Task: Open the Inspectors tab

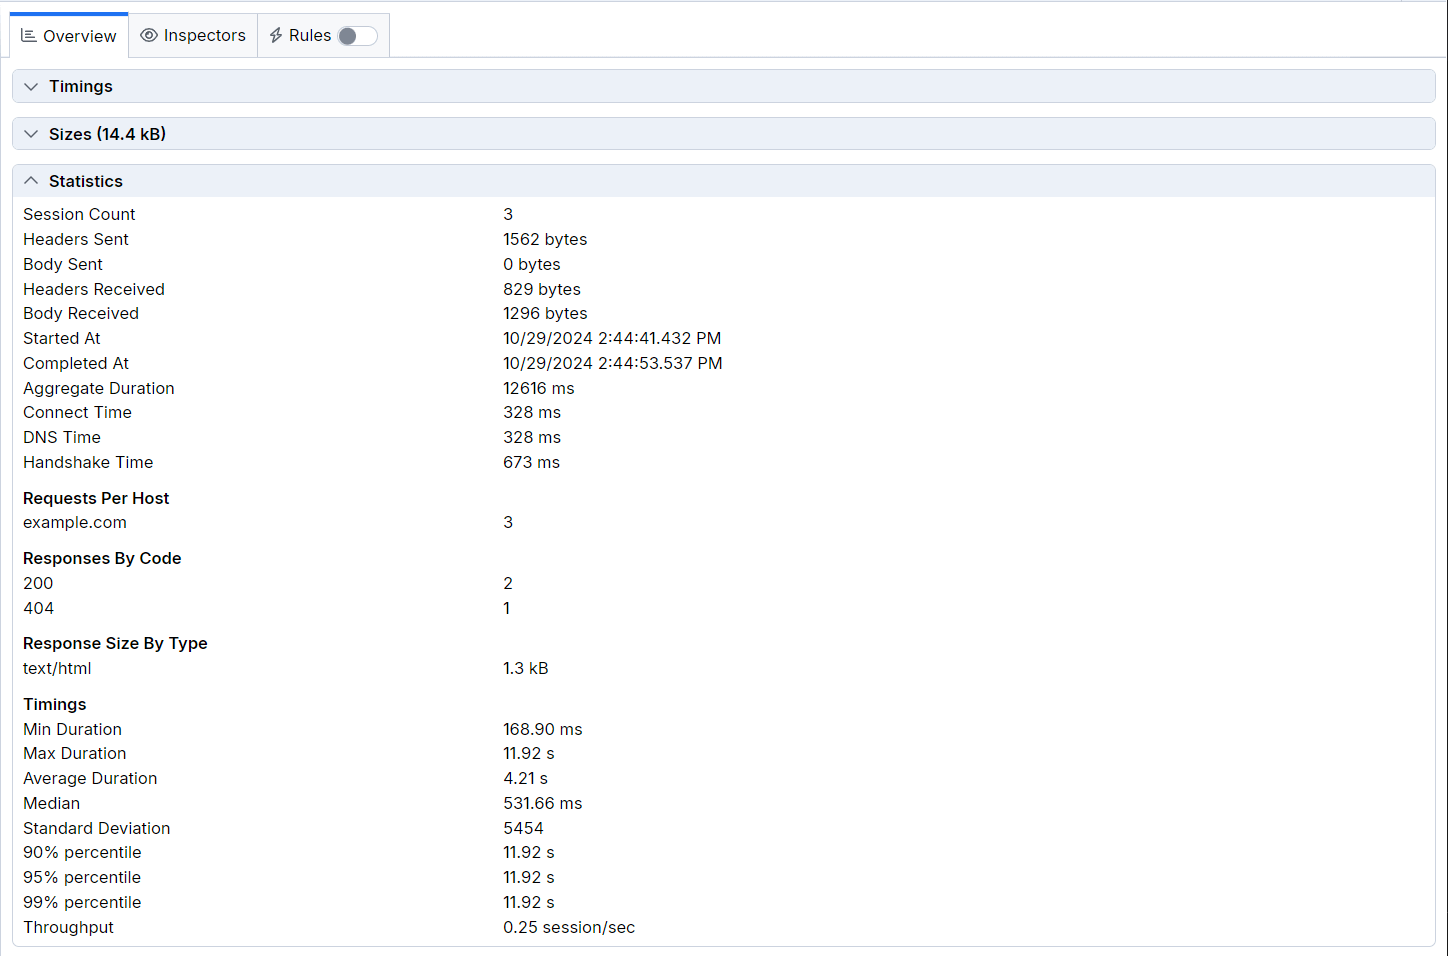Action: 193,36
